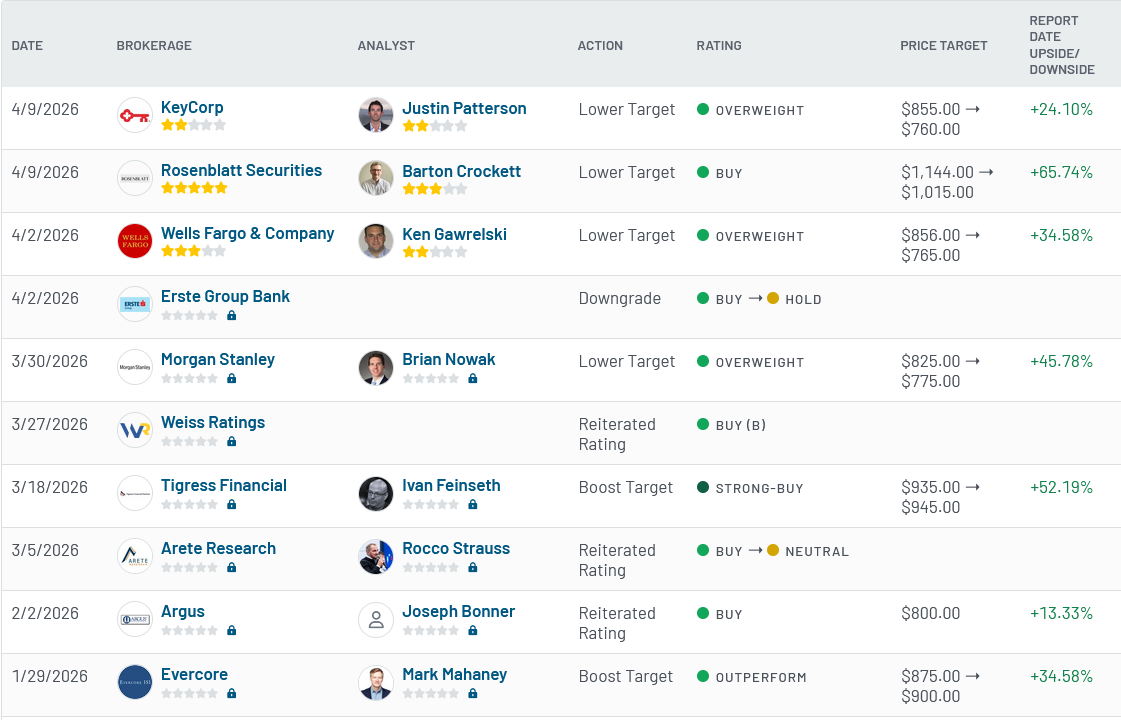This screenshot has height=720, width=1121.
Task: Open the Tigress Financial logo icon
Action: tap(134, 493)
